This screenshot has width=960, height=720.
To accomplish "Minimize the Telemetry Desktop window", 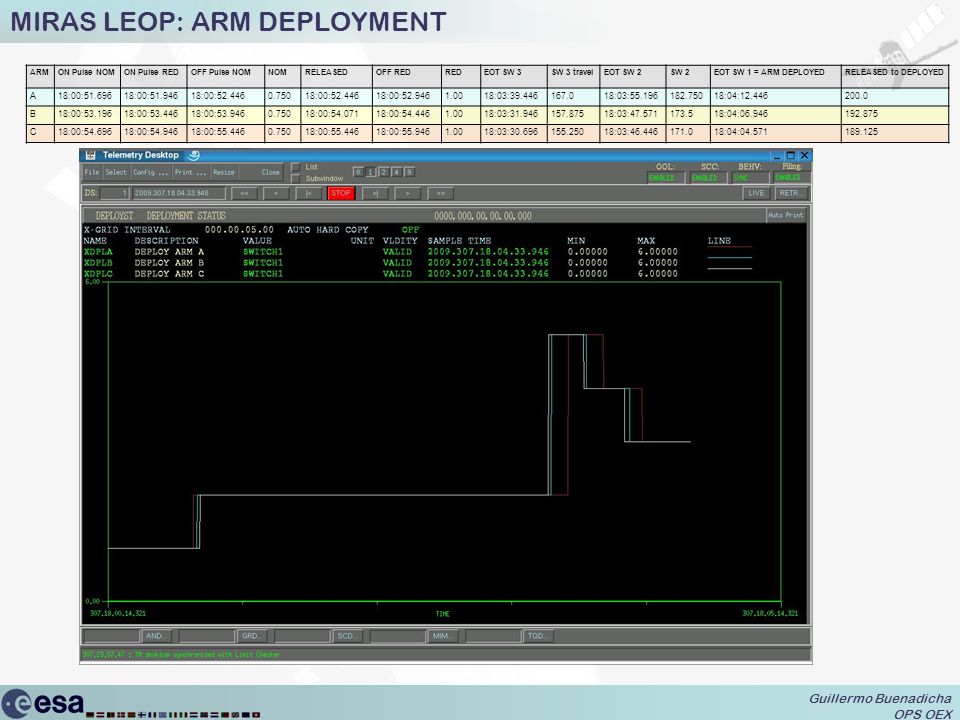I will tap(777, 156).
